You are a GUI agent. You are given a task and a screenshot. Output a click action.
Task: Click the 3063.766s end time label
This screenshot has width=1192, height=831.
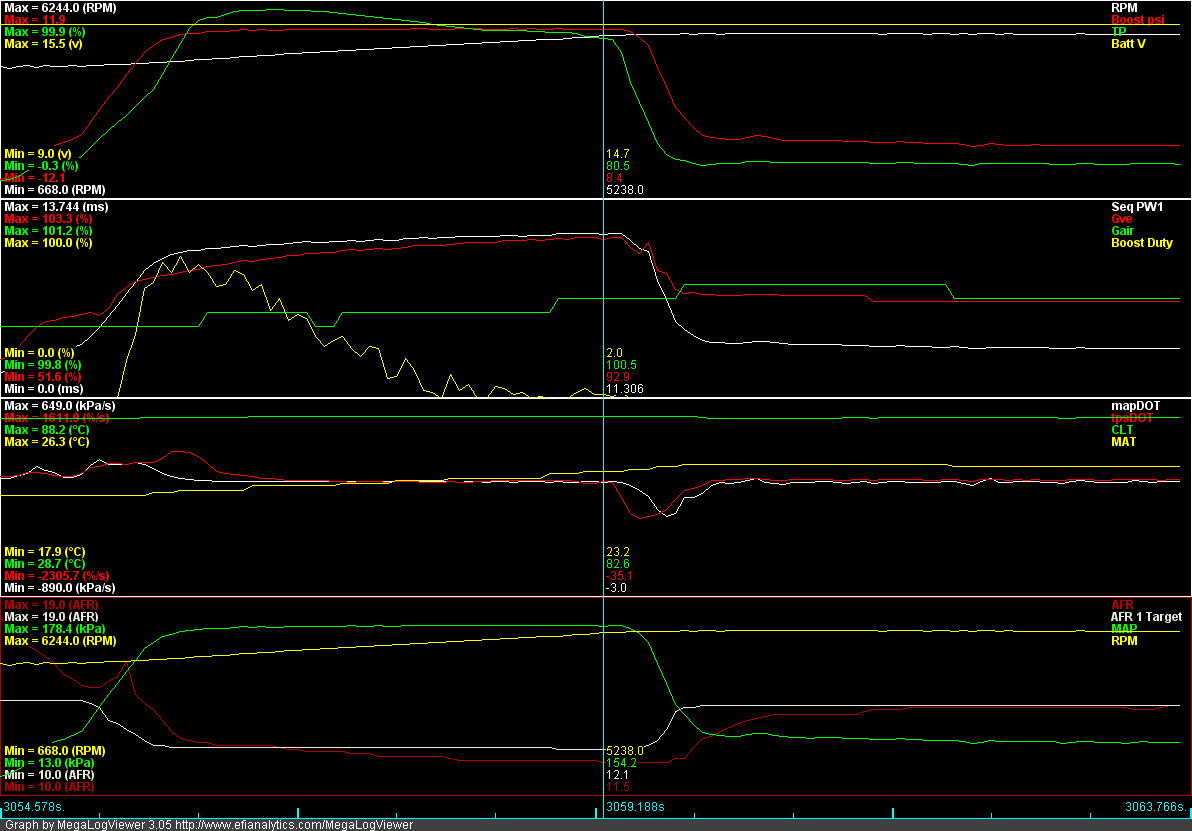(x=1154, y=807)
